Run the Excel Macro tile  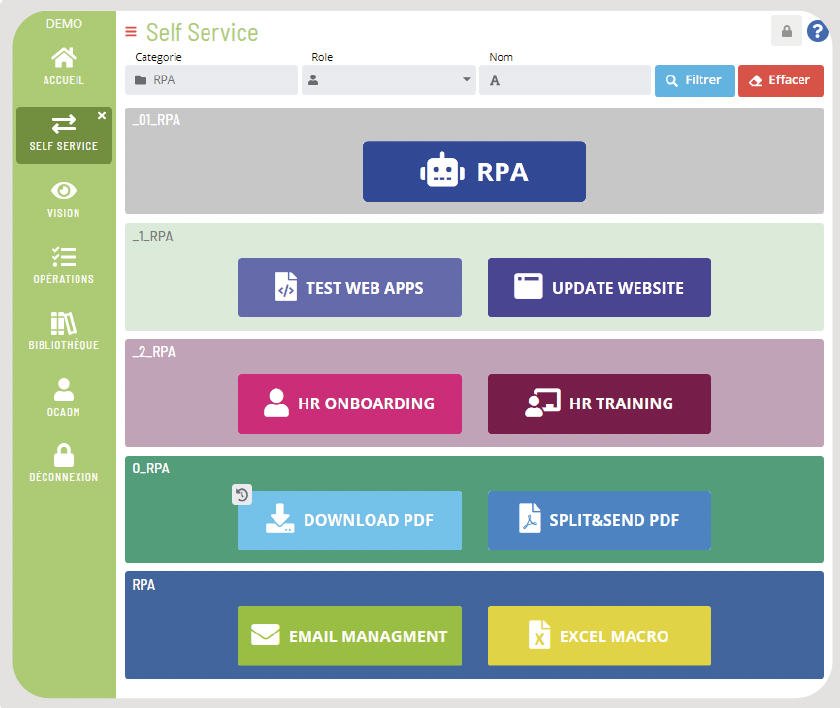599,636
